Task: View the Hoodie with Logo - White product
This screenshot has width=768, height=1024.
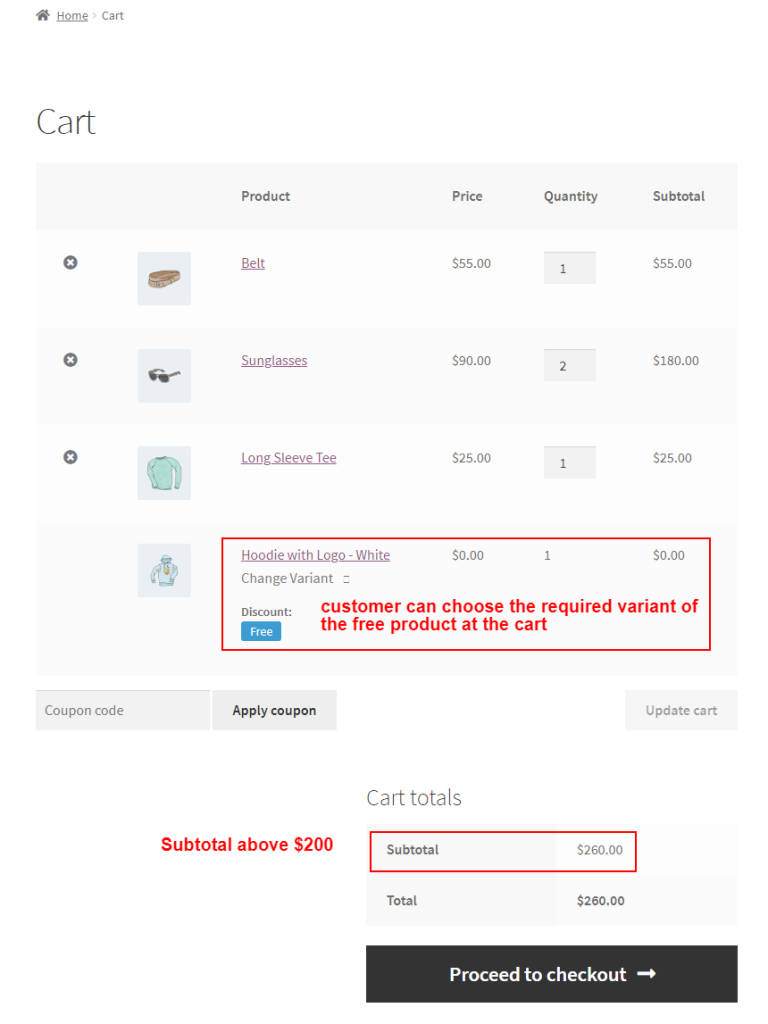Action: click(315, 554)
